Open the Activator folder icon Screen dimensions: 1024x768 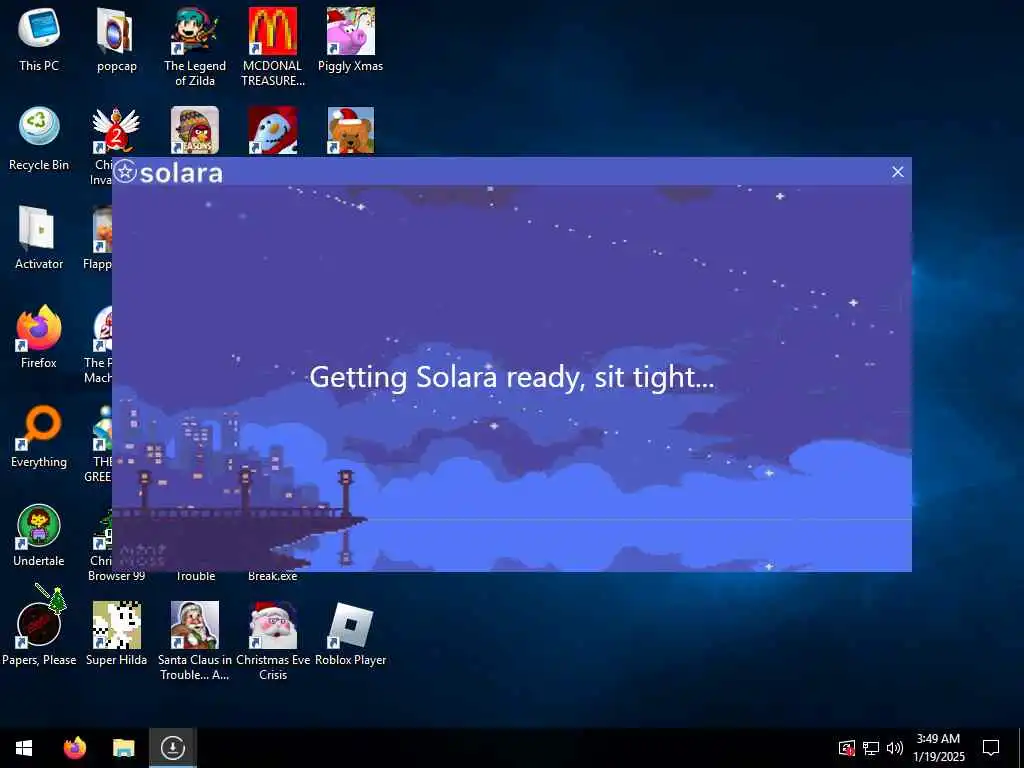click(x=39, y=238)
